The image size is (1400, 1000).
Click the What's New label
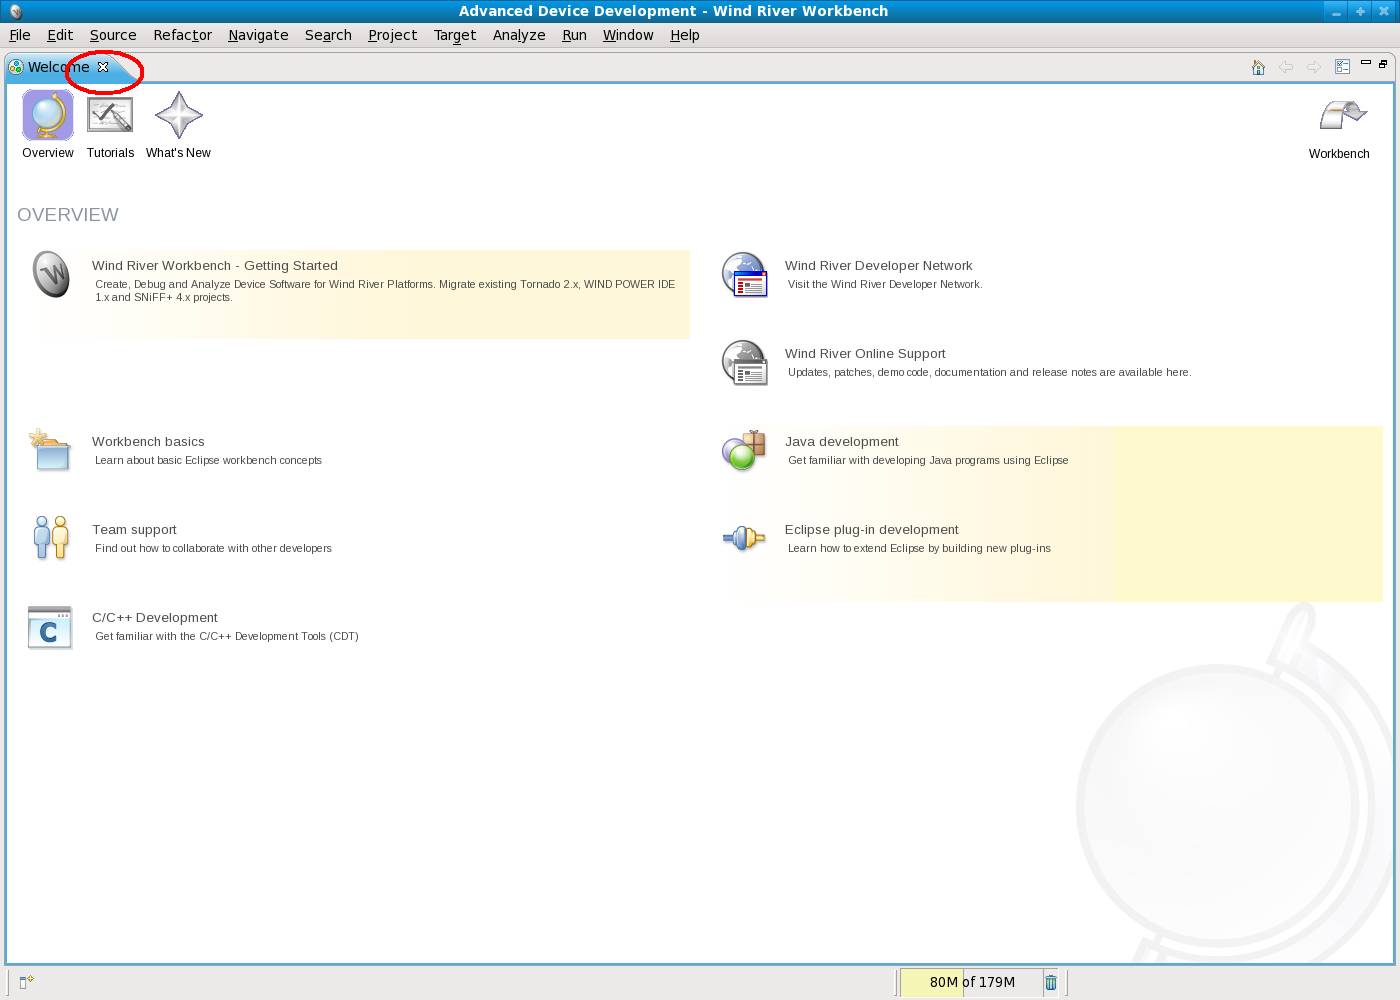pos(178,153)
